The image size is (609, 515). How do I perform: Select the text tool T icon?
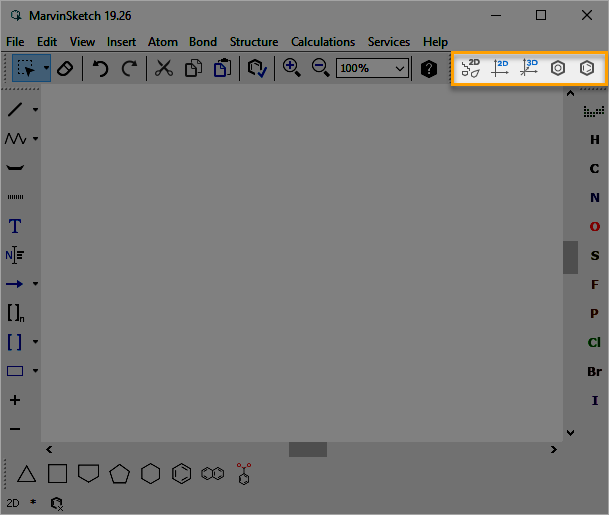[15, 227]
